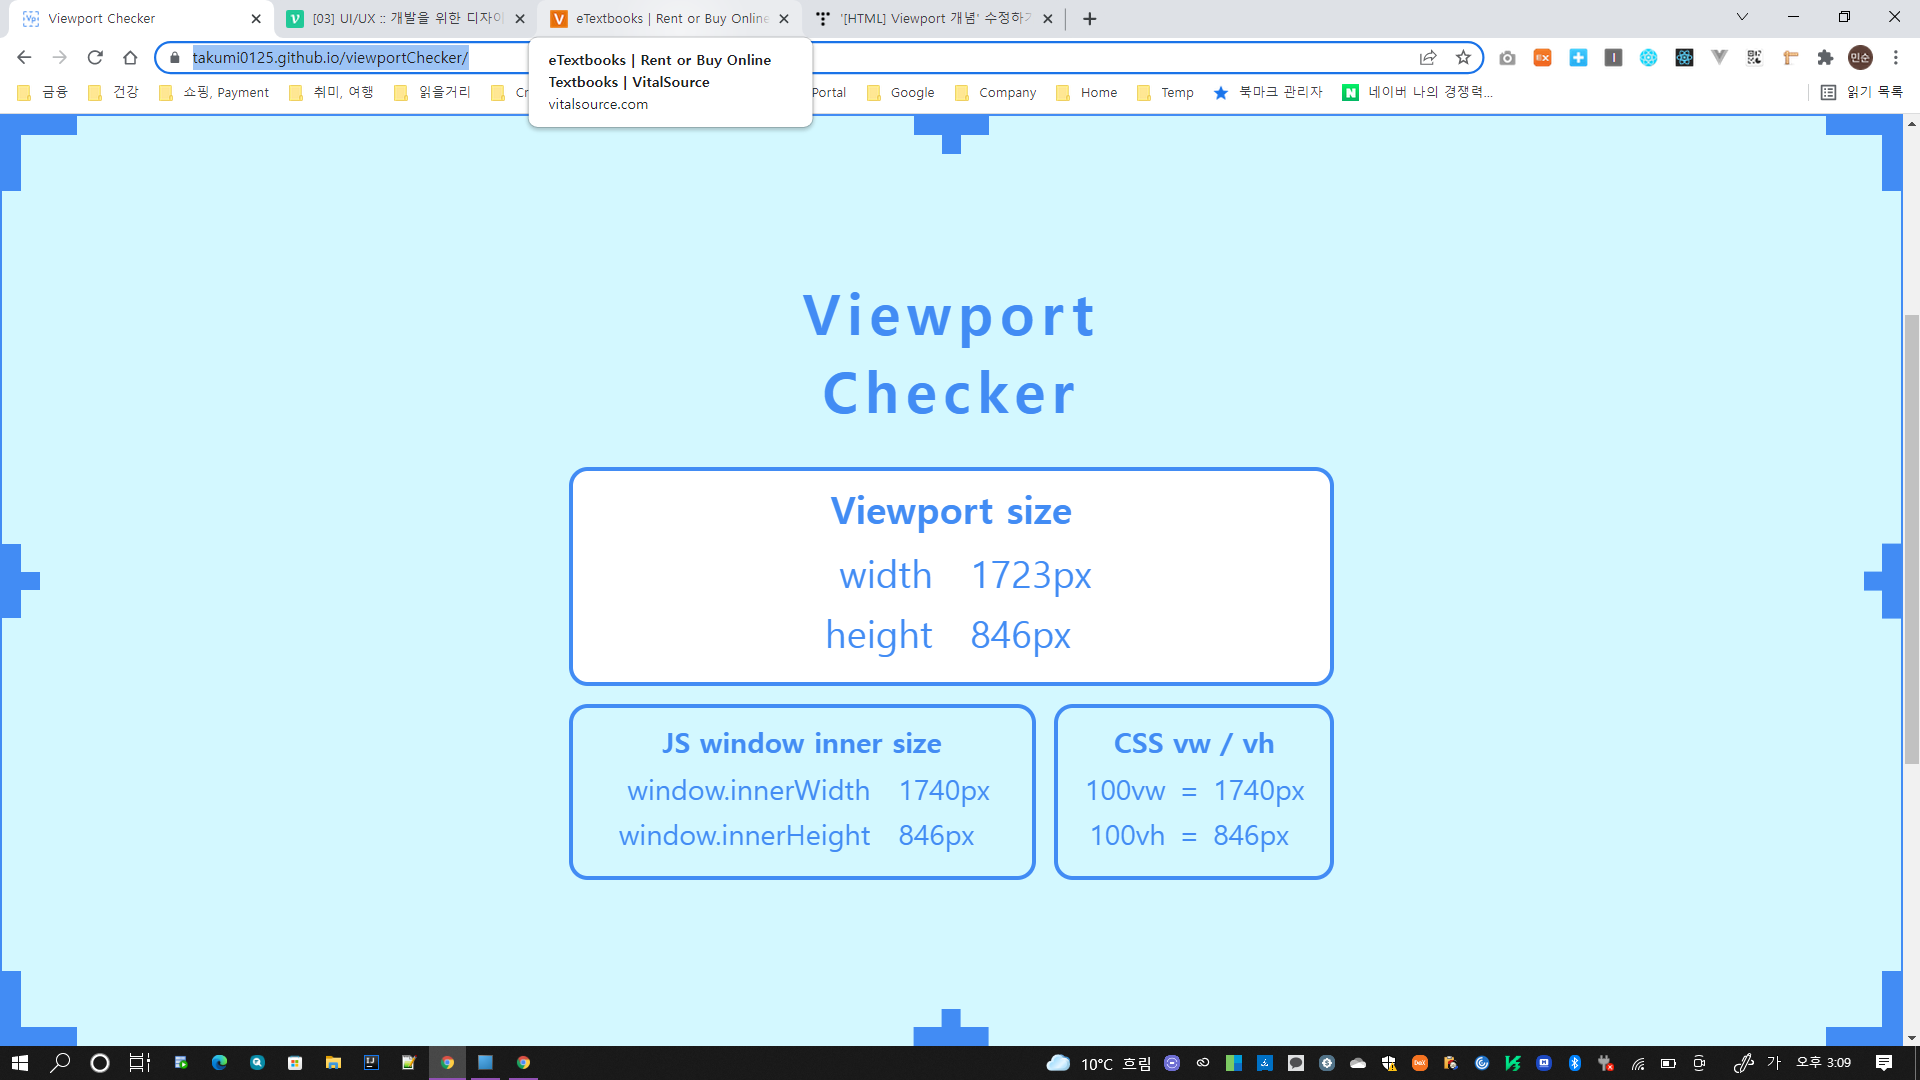Click the address bar URL field

800,58
